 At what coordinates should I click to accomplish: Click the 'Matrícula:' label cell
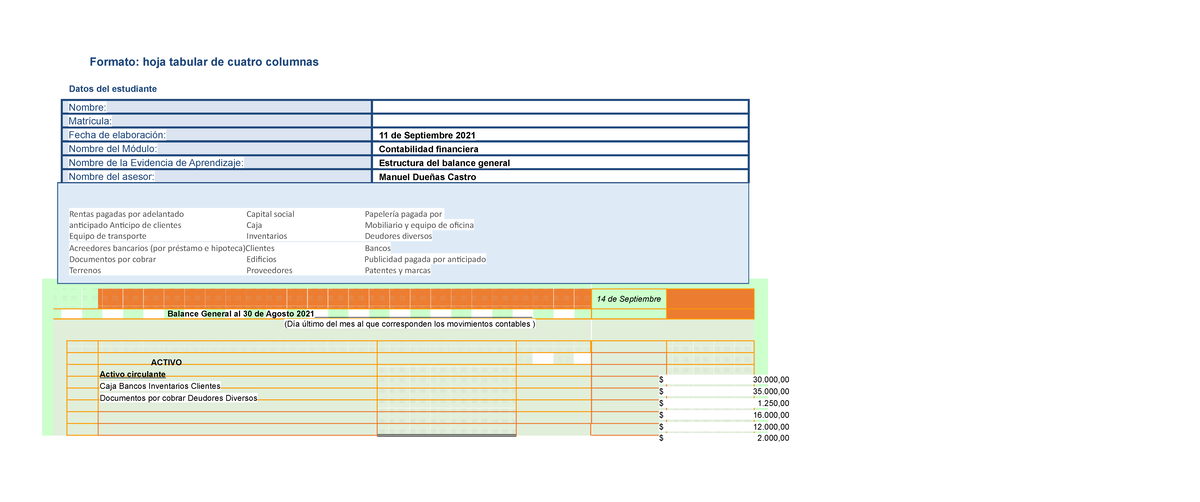pyautogui.click(x=216, y=121)
